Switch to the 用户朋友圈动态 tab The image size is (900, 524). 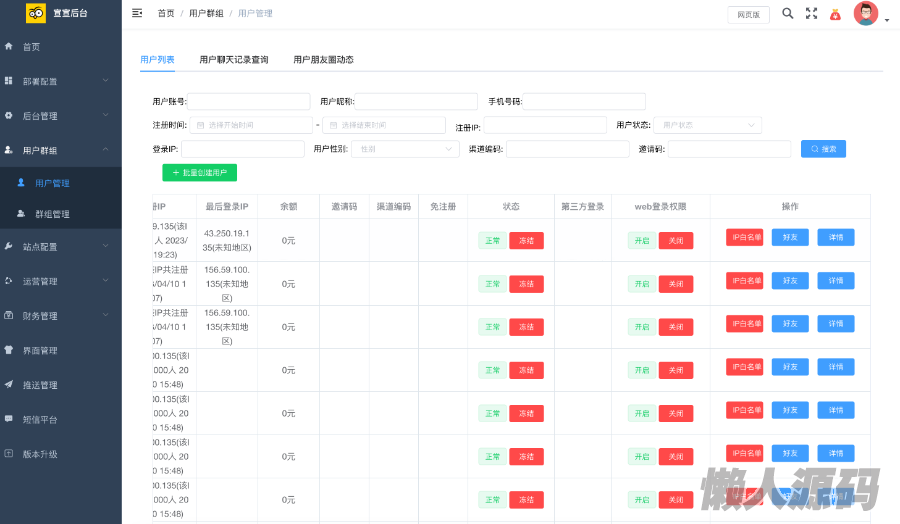[x=323, y=60]
